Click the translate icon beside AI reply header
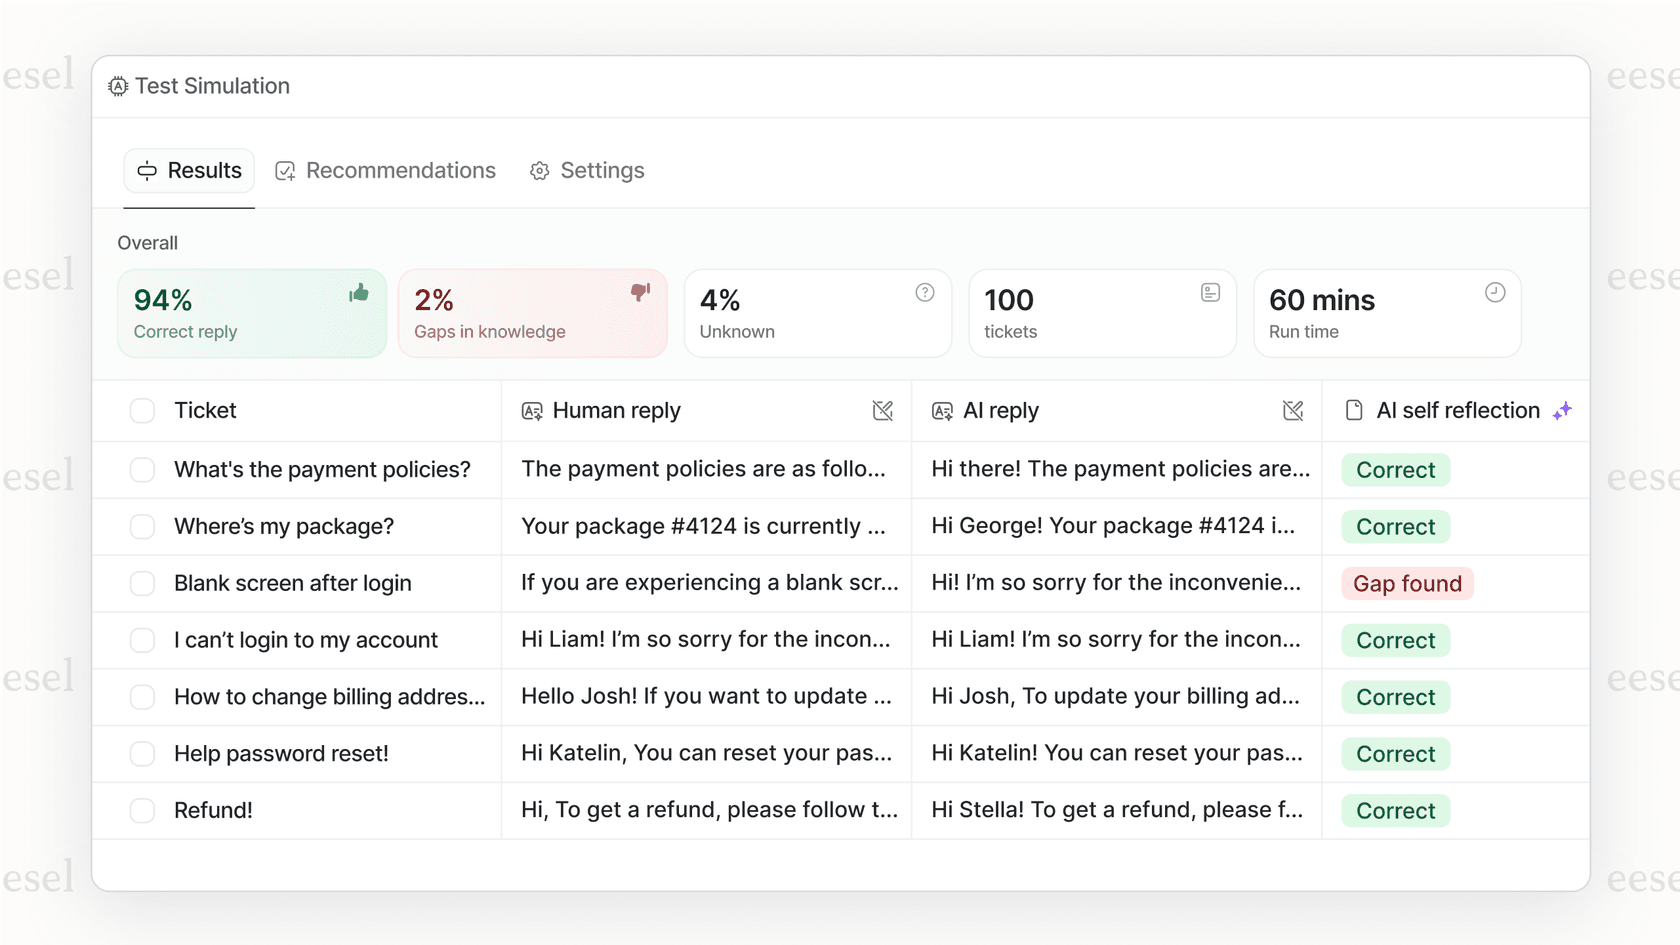This screenshot has height=945, width=1680. coord(941,410)
